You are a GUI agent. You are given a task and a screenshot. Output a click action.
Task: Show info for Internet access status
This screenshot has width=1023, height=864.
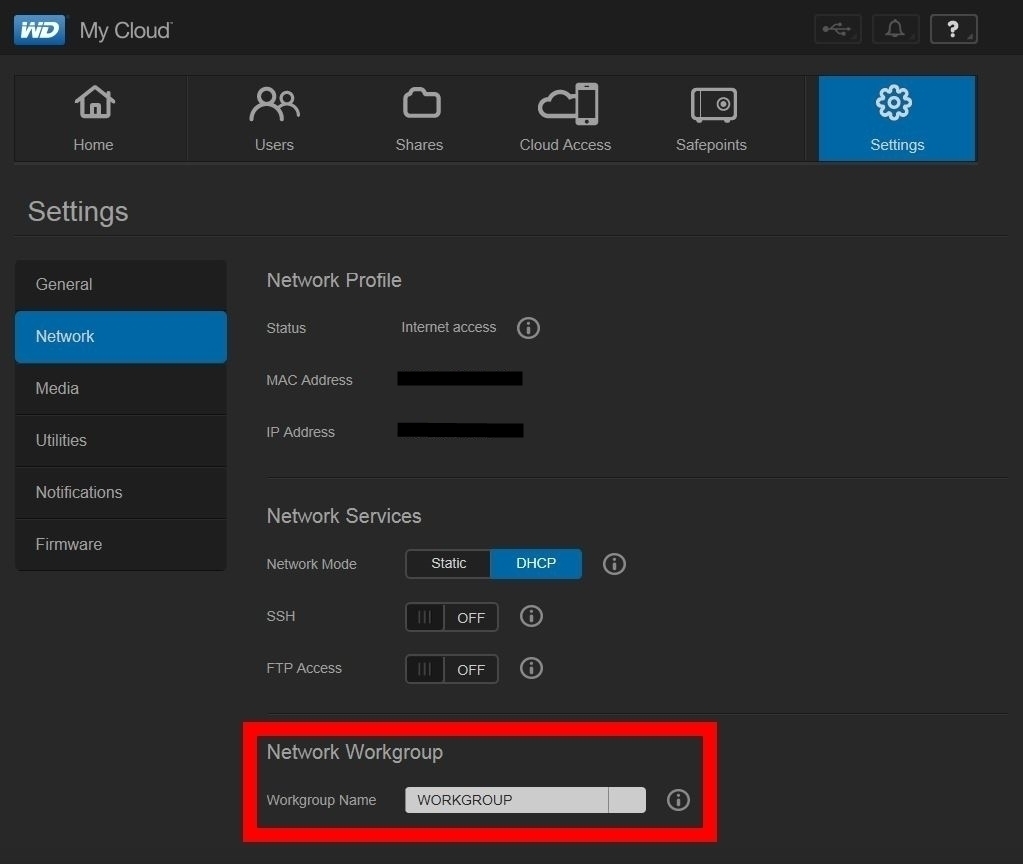[528, 328]
